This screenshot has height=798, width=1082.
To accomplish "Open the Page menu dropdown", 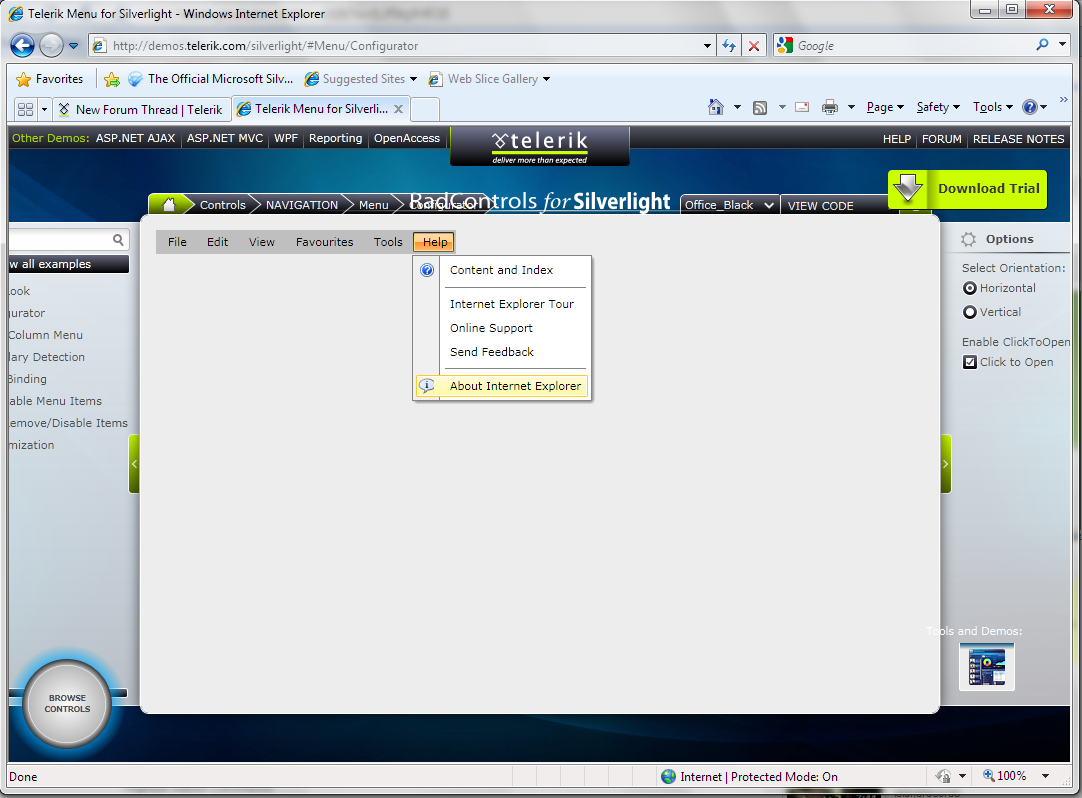I will (885, 107).
